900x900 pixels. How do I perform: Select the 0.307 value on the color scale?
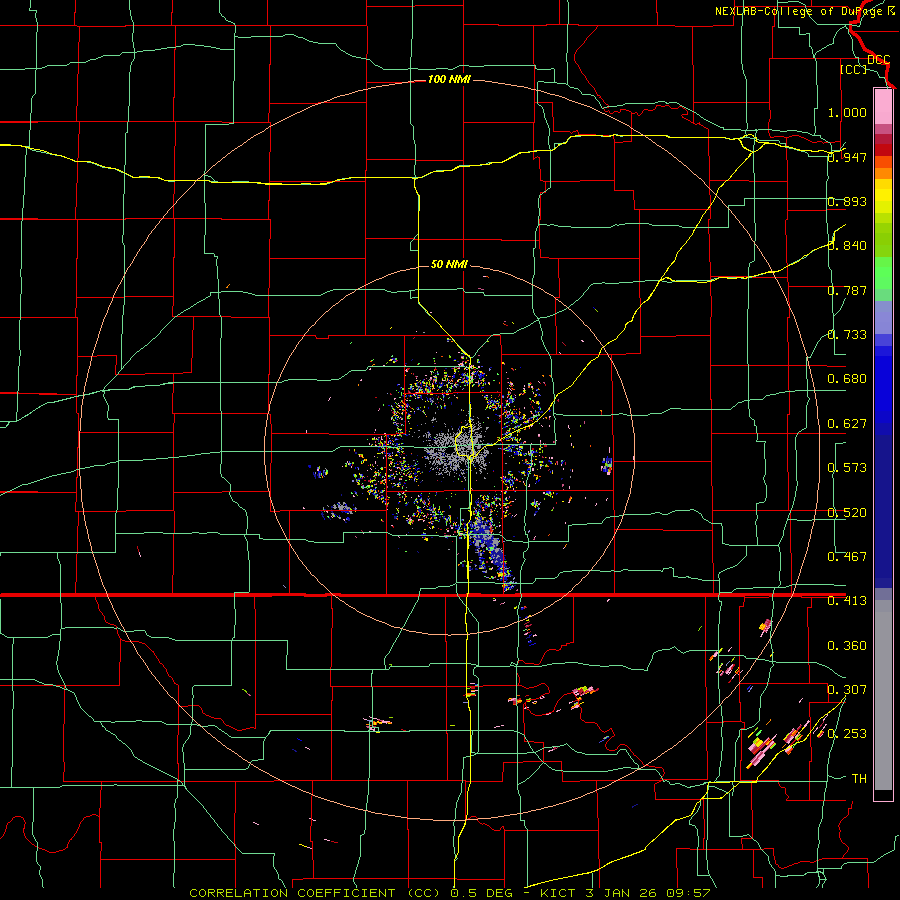pos(847,690)
